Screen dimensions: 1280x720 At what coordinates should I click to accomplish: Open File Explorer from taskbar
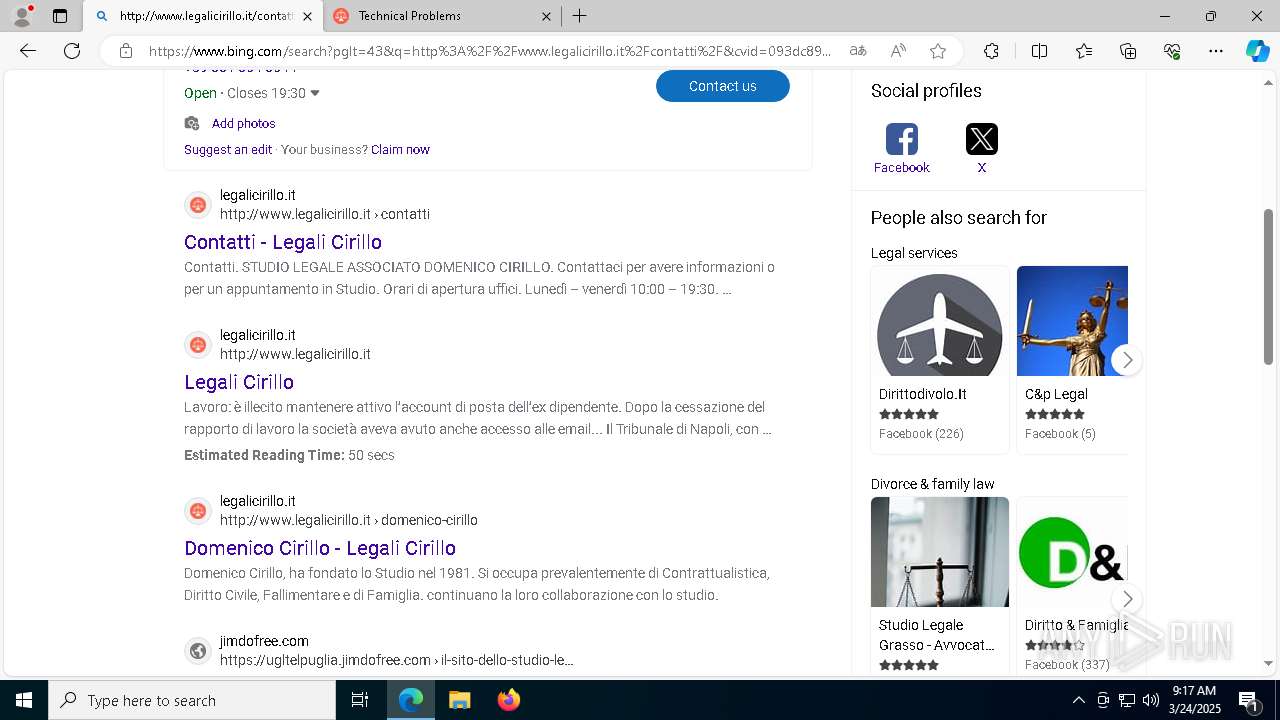pos(459,700)
